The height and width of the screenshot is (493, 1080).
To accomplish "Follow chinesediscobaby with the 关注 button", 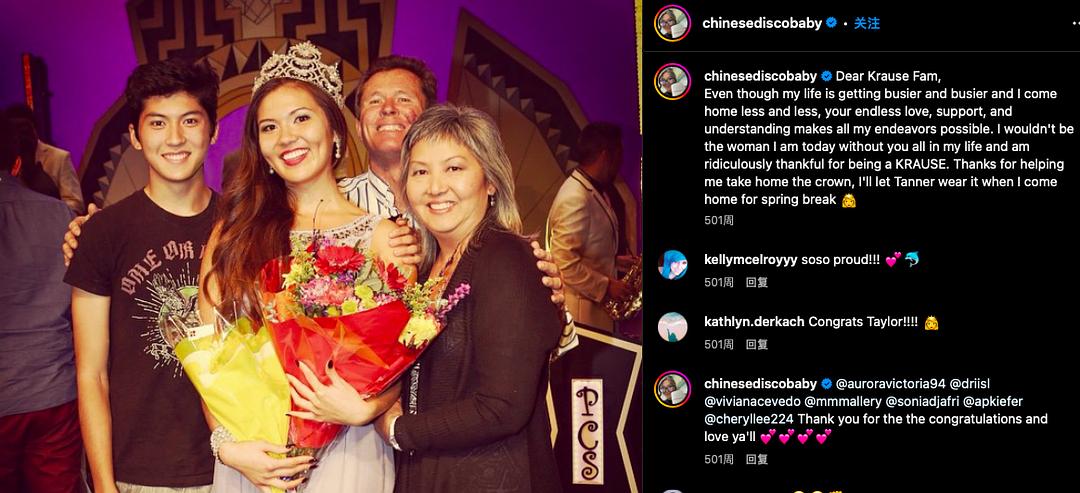I will pos(867,23).
